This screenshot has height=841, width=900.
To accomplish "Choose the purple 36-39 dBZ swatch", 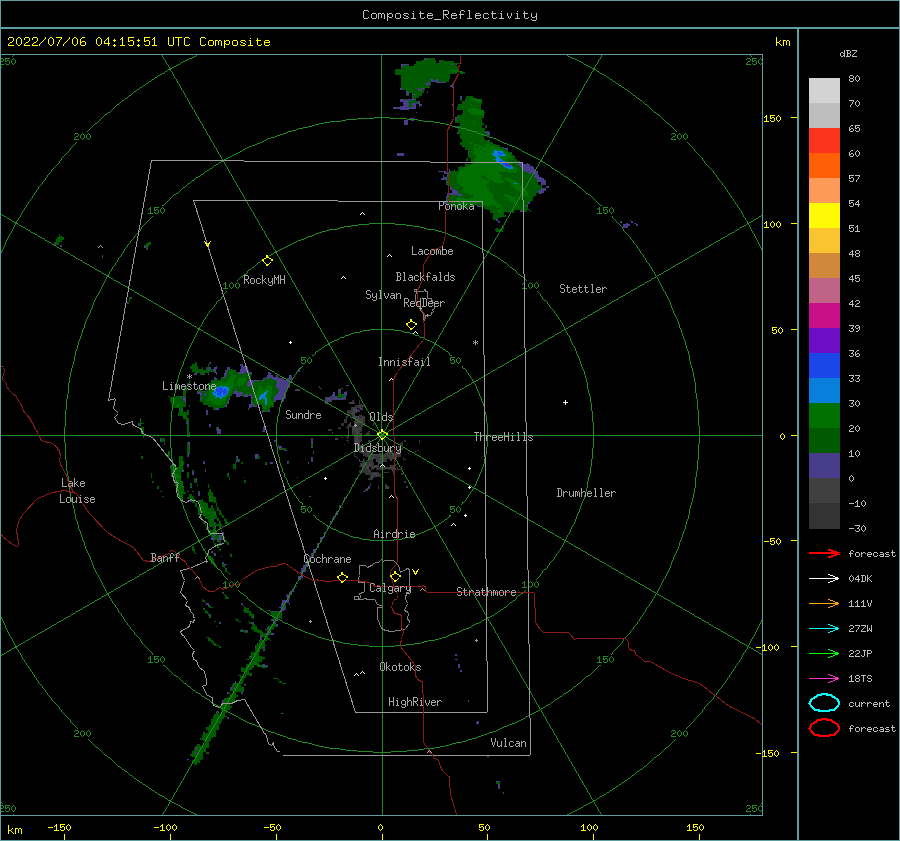I will [824, 340].
